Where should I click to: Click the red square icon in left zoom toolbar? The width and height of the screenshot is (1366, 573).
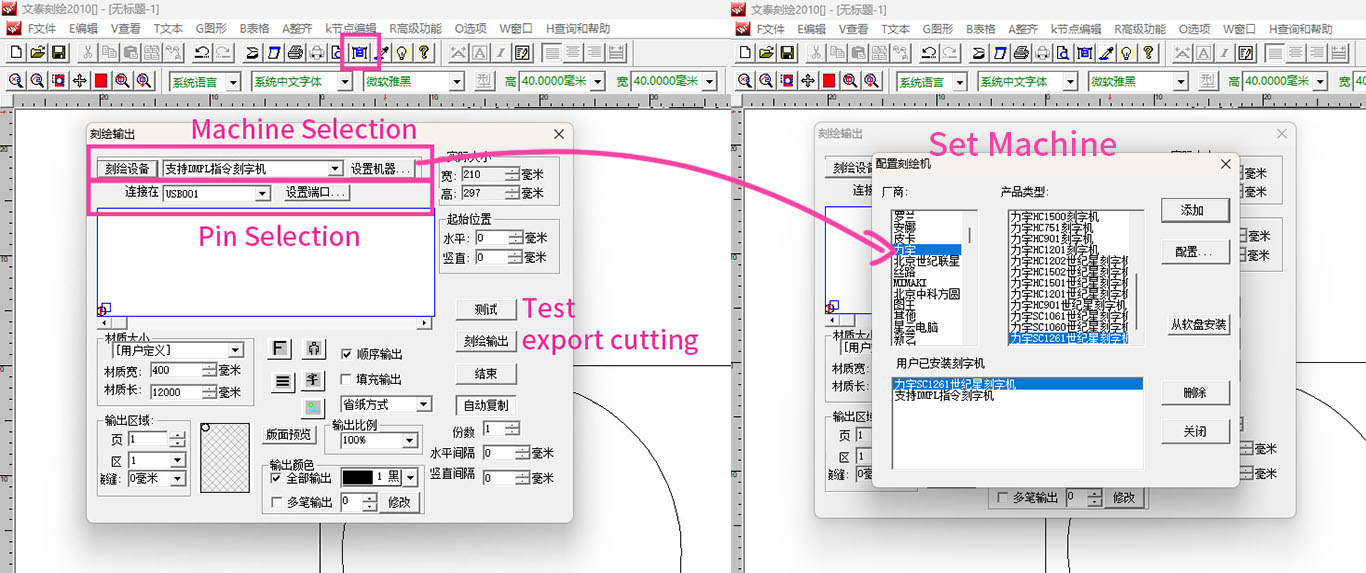(100, 81)
